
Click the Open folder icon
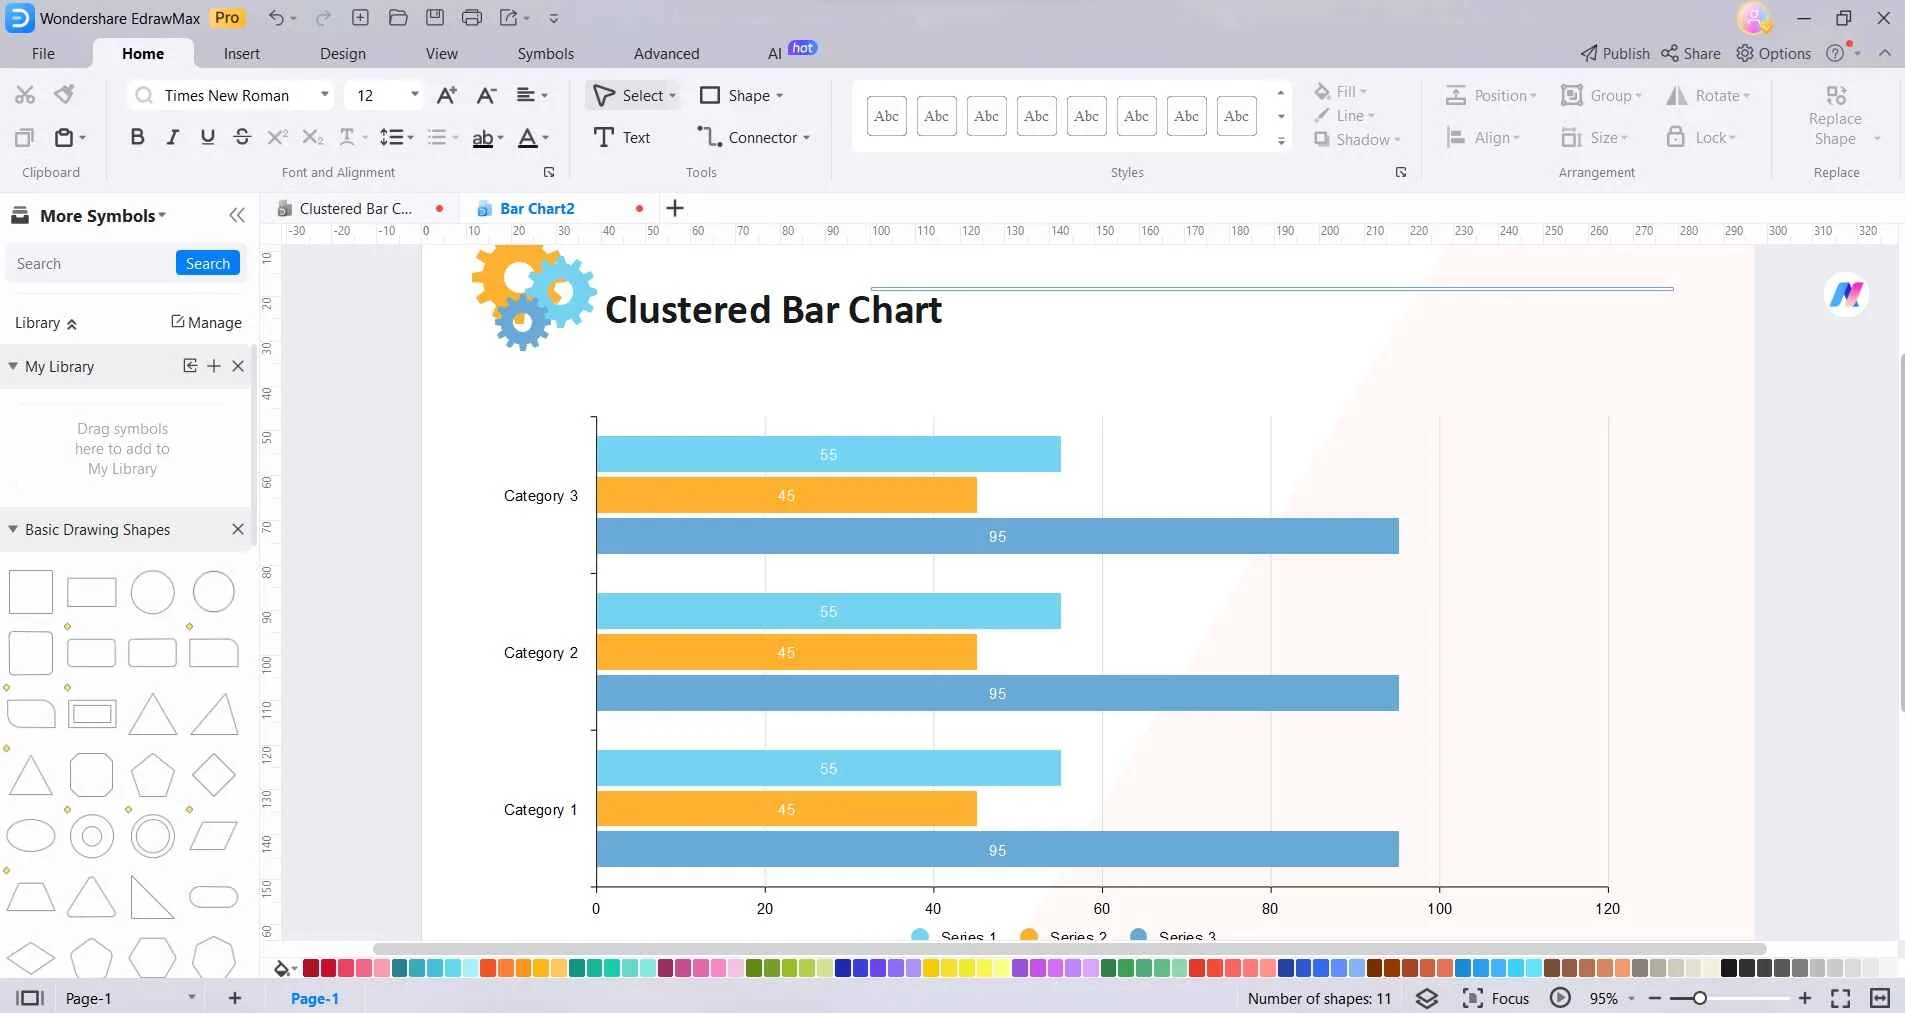(x=397, y=17)
